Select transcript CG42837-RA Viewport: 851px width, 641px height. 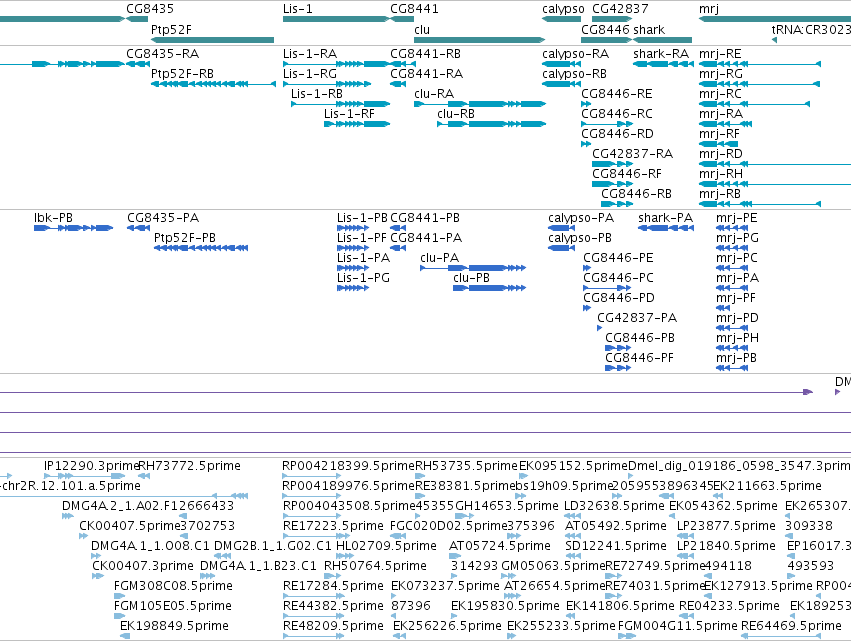point(632,154)
